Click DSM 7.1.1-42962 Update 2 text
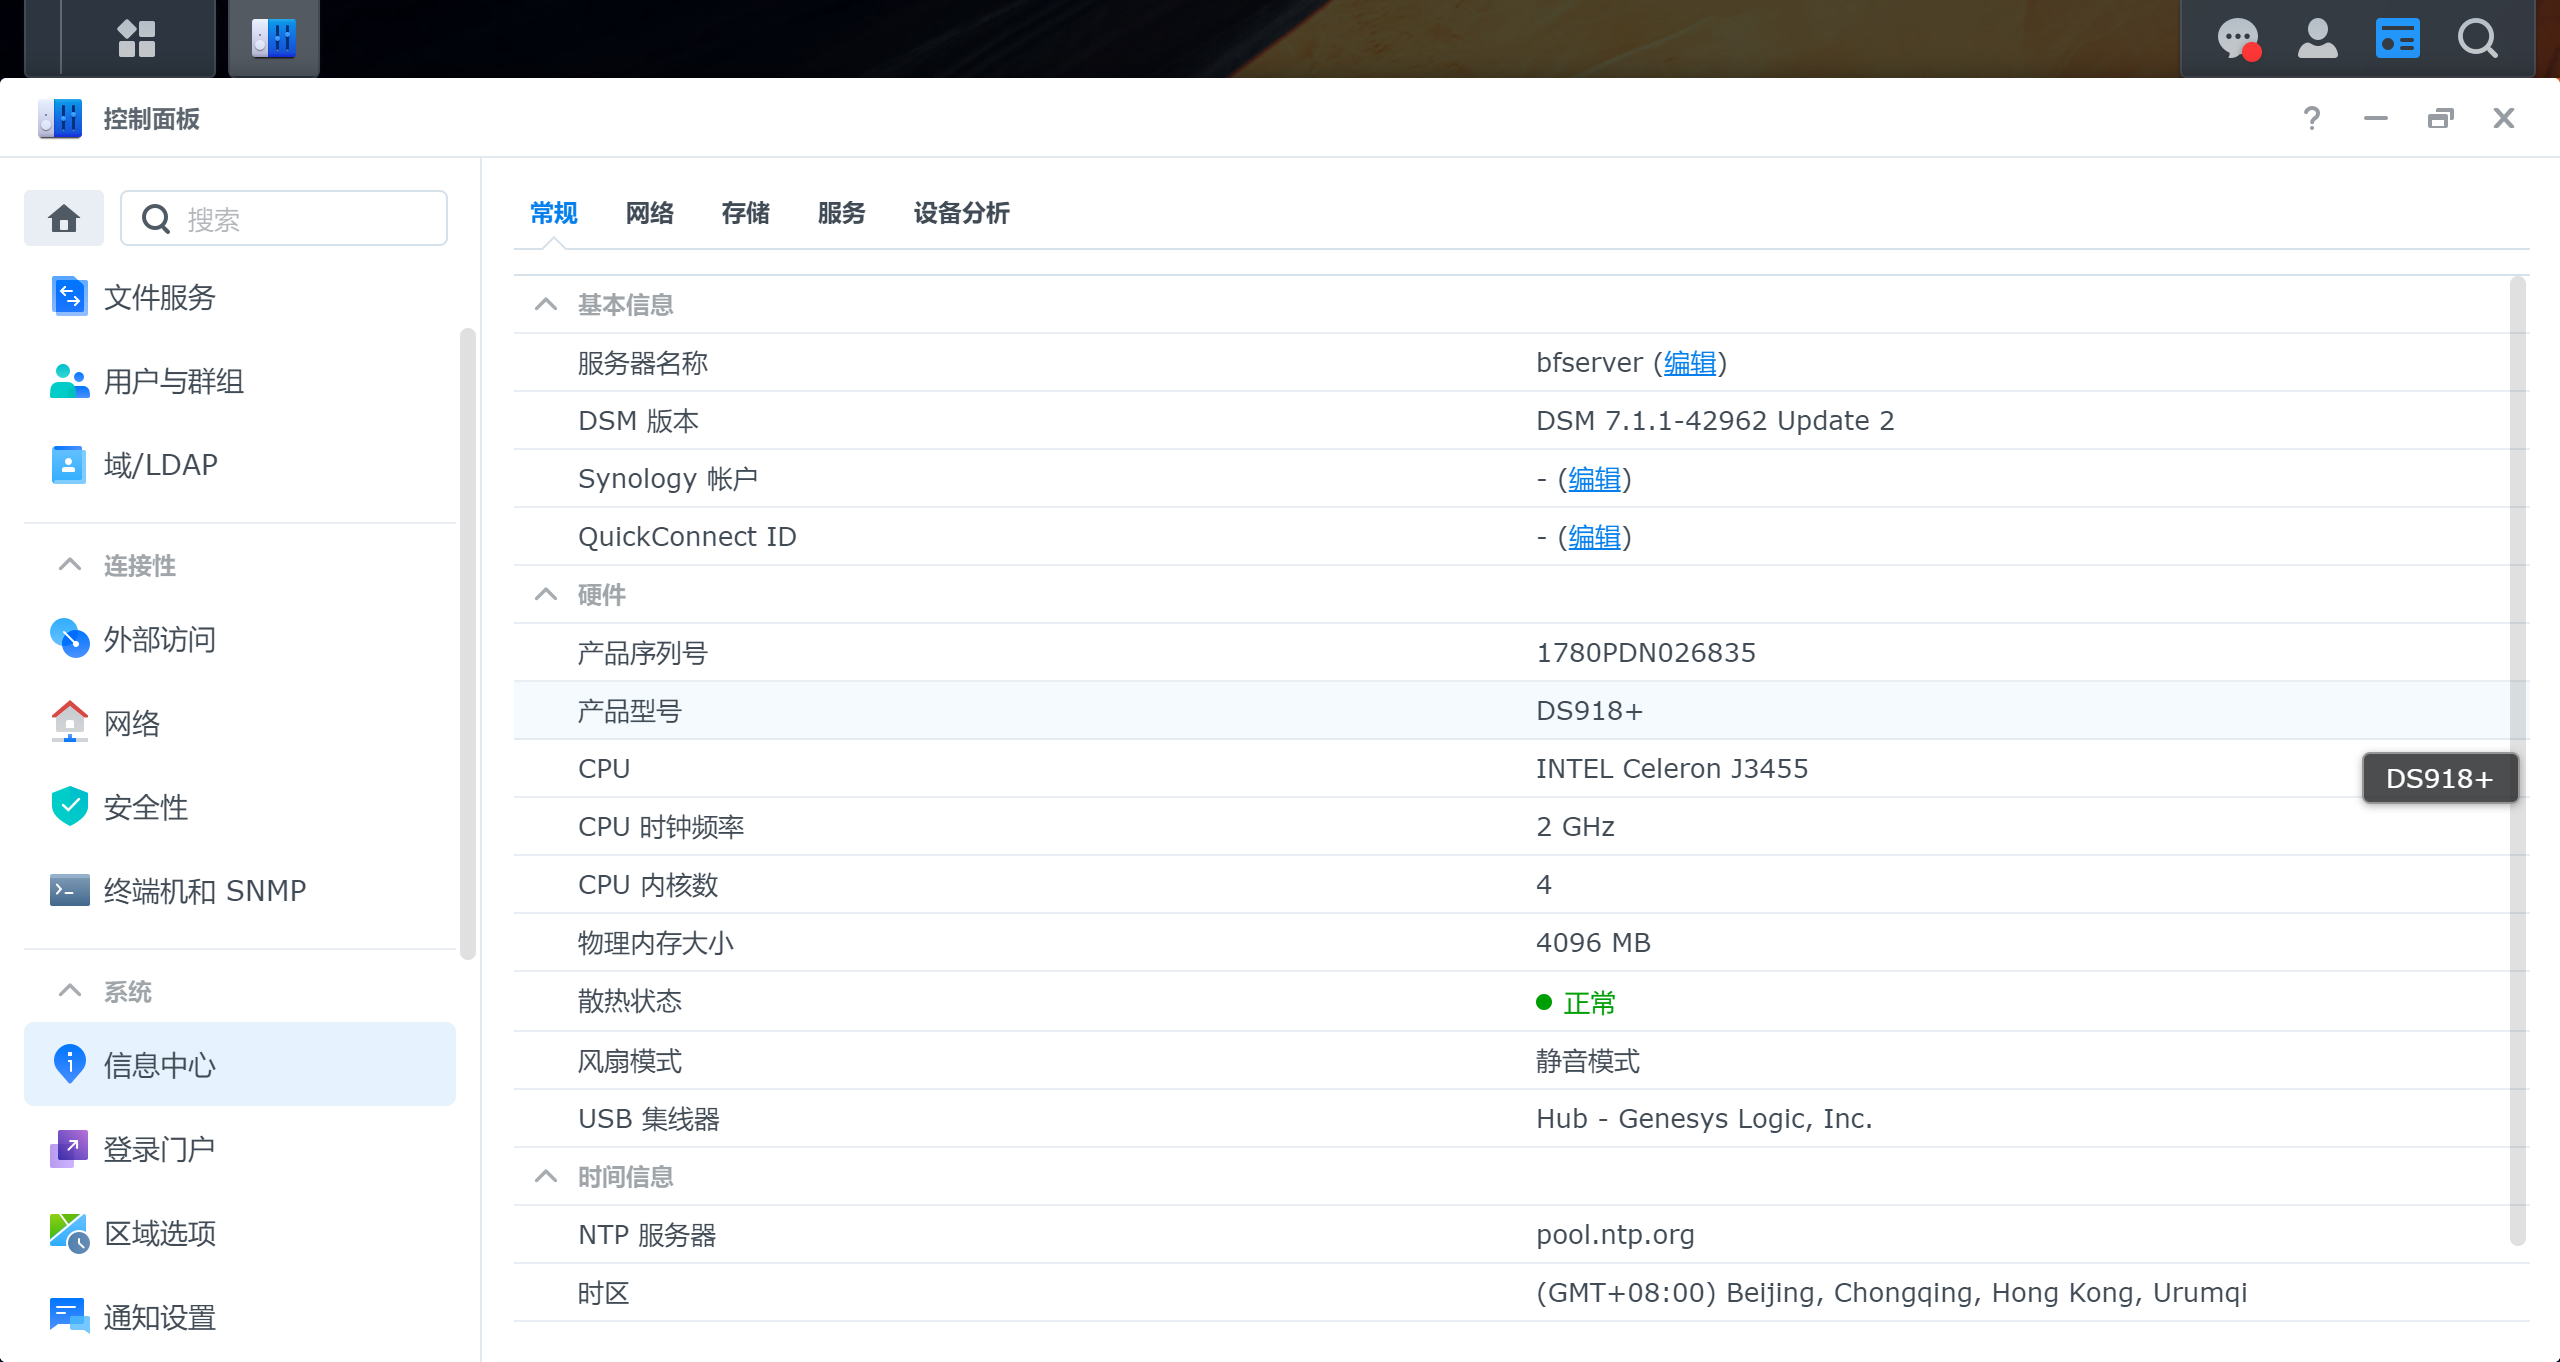This screenshot has width=2560, height=1362. 1715,421
